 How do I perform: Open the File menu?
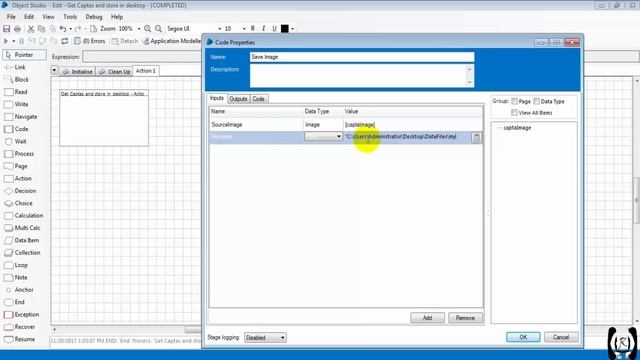point(11,17)
